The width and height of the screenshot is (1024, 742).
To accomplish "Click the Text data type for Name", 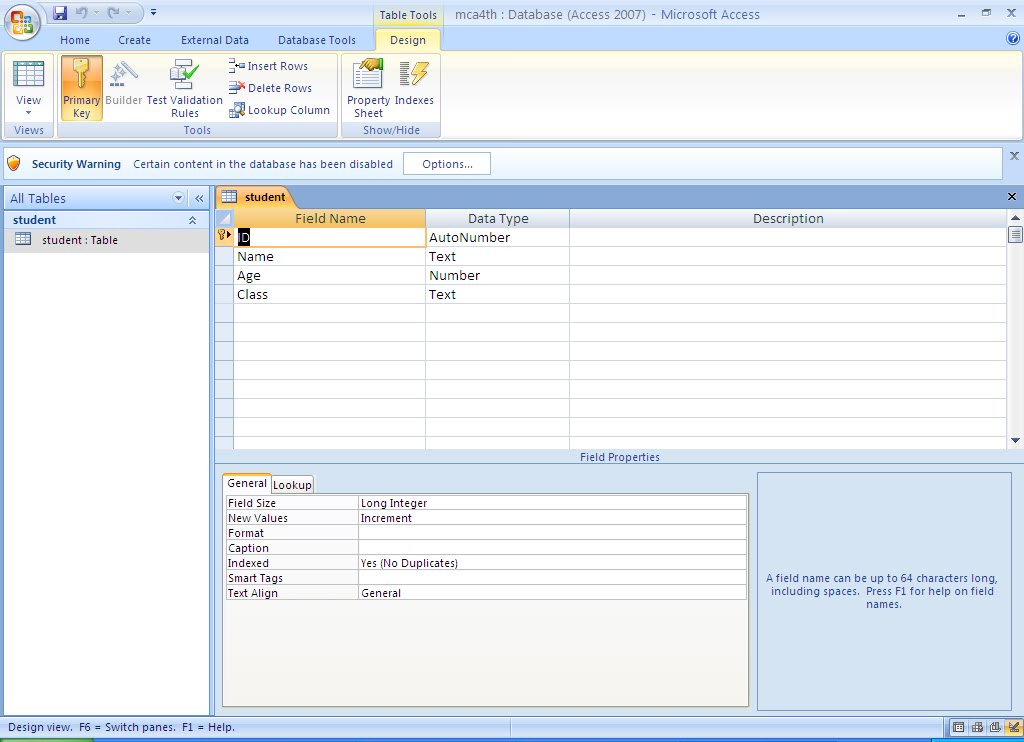I will point(498,256).
